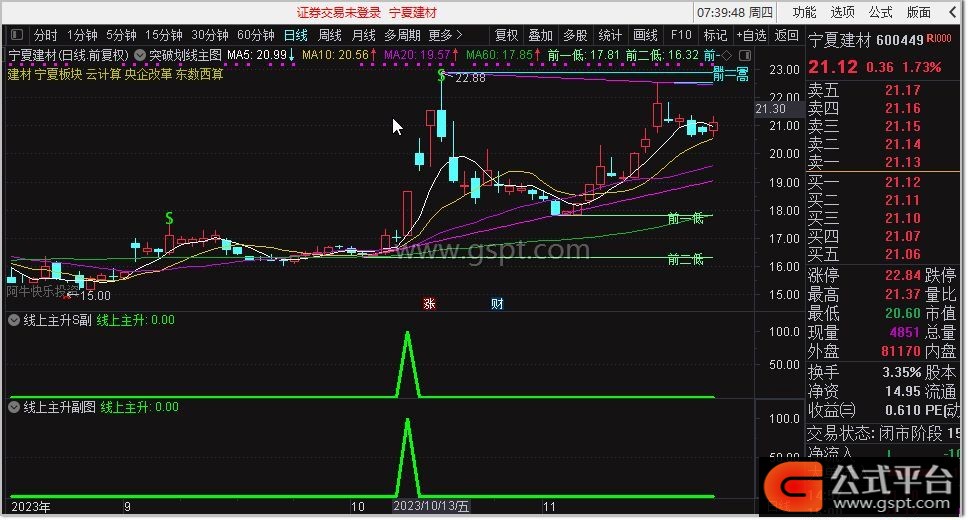This screenshot has width=969, height=520.
Task: Switch to 周线 weekly chart
Action: pos(329,35)
